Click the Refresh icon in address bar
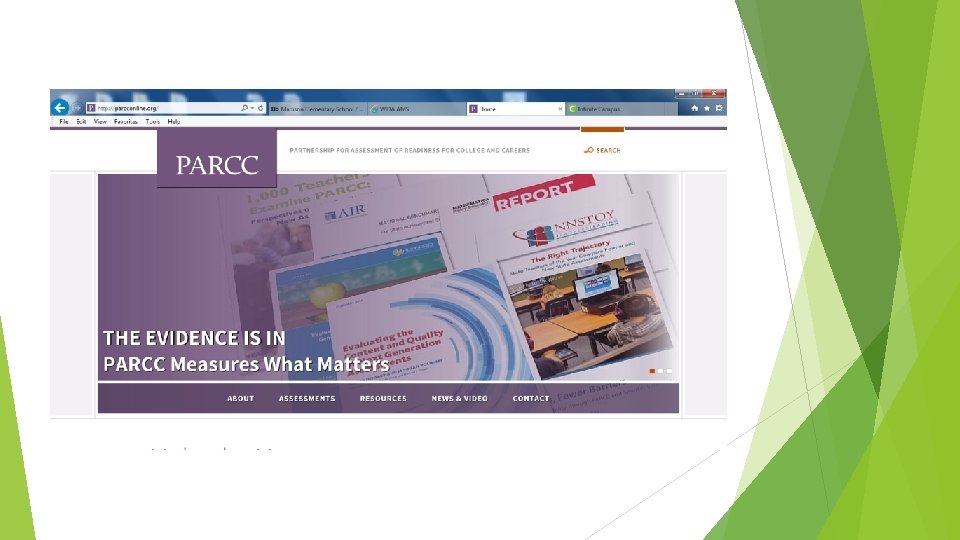Viewport: 960px width, 540px height. [261, 108]
